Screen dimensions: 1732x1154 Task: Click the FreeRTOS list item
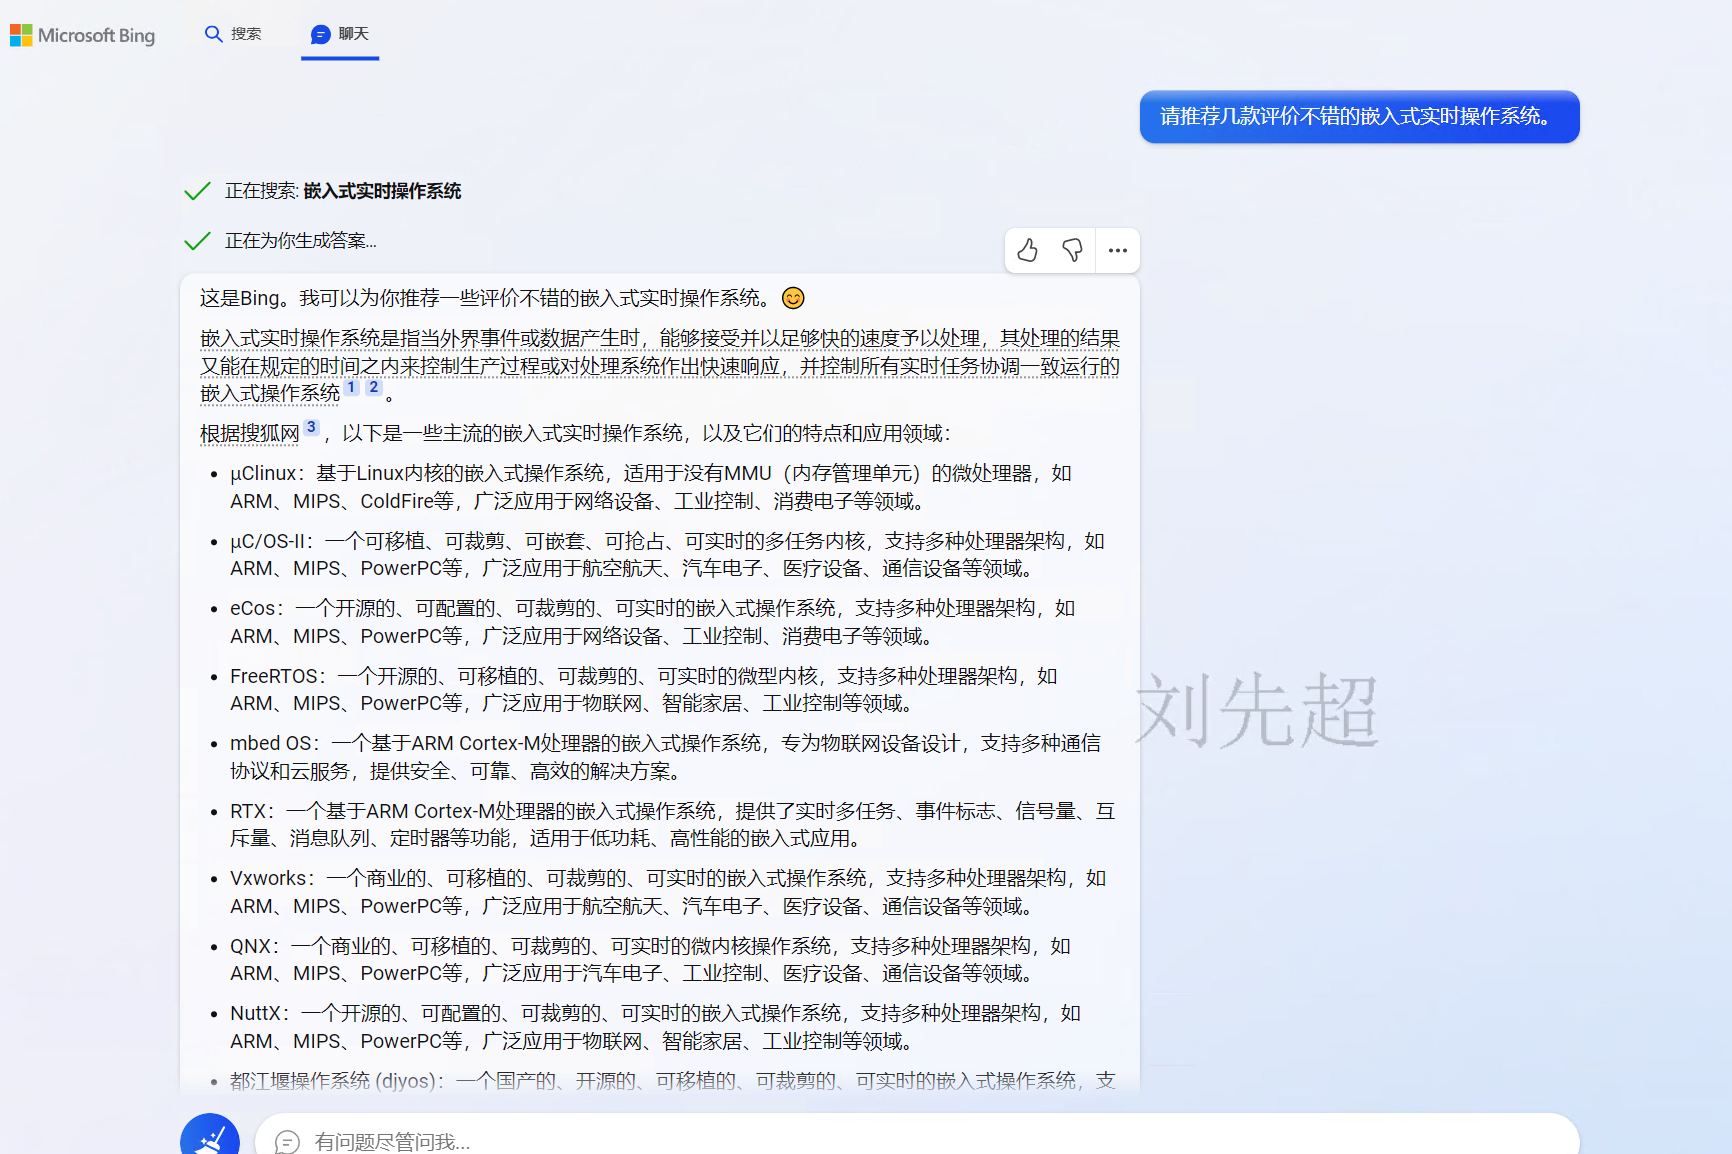(x=643, y=689)
